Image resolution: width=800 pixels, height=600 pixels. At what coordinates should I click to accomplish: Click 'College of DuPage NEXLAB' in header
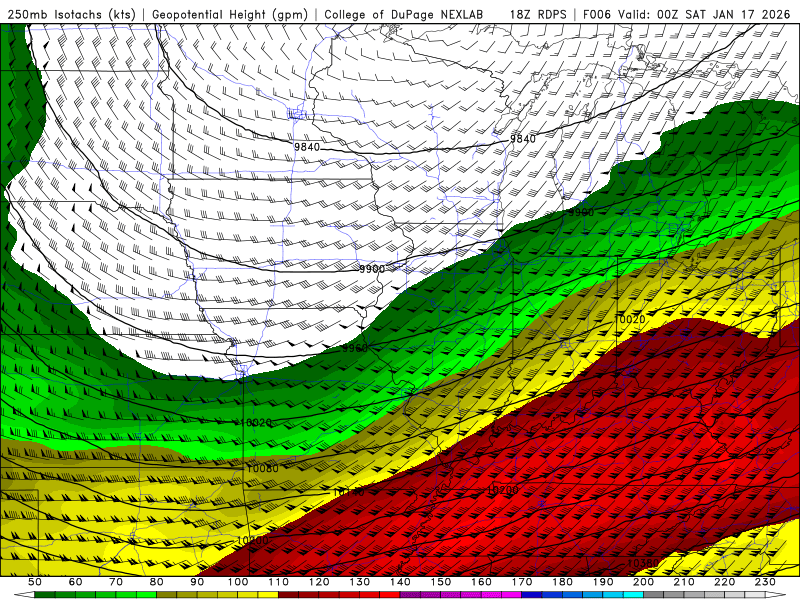pos(404,15)
